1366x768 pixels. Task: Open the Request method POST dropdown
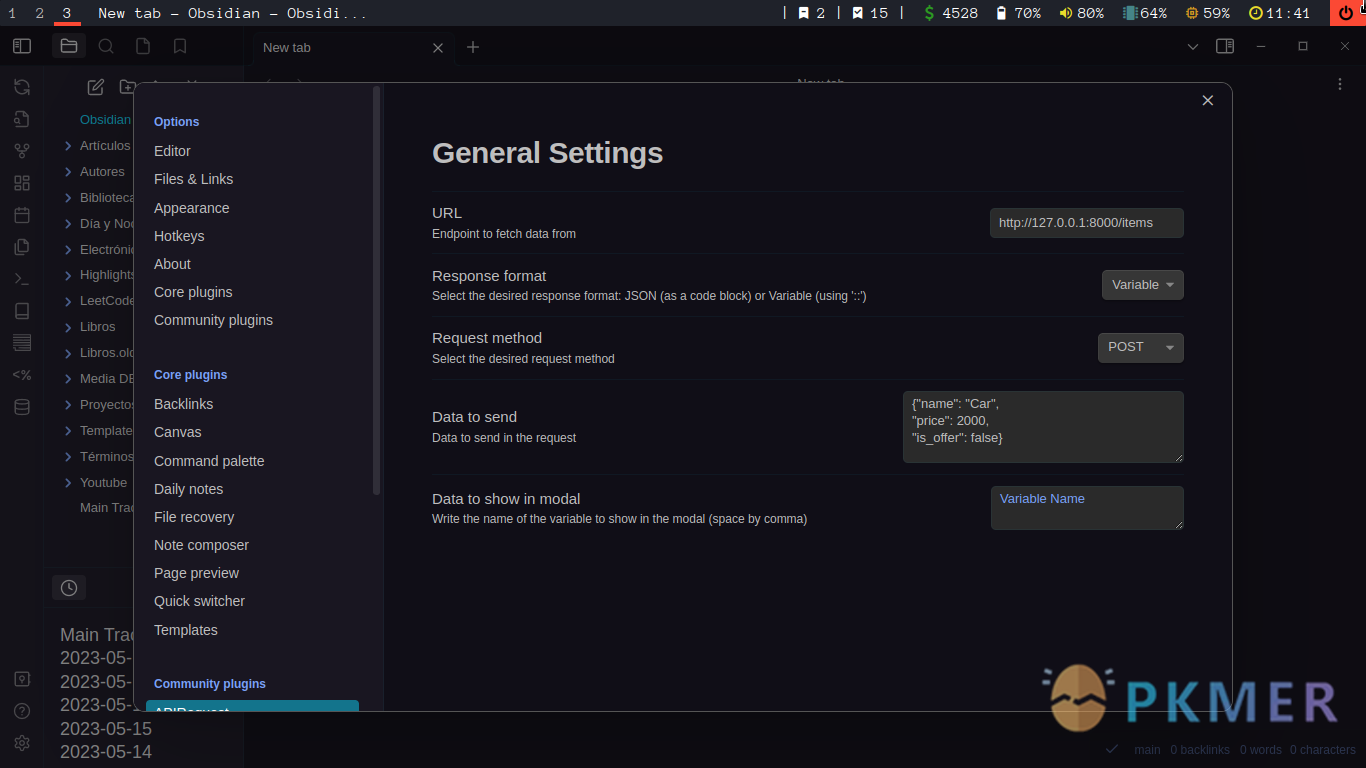(1141, 347)
